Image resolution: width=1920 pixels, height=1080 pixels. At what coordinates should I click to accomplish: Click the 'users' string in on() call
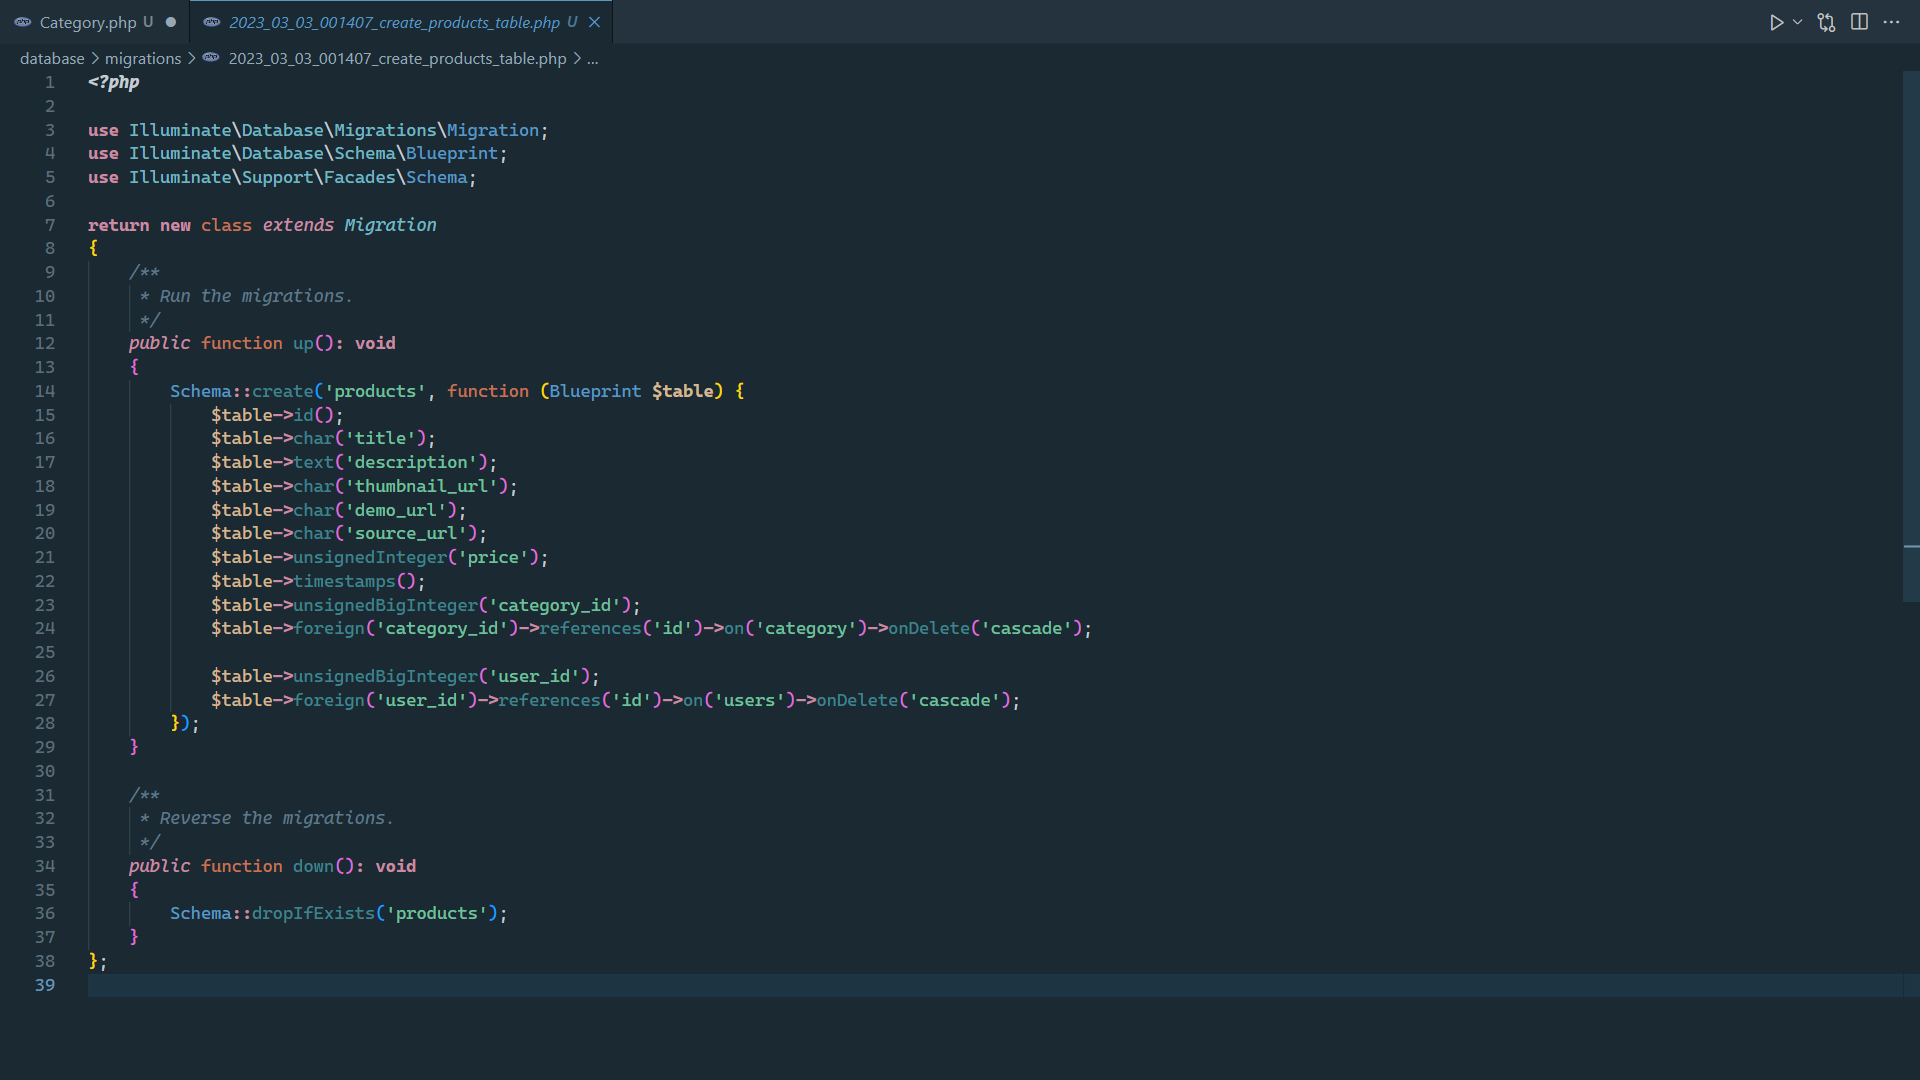coord(749,700)
